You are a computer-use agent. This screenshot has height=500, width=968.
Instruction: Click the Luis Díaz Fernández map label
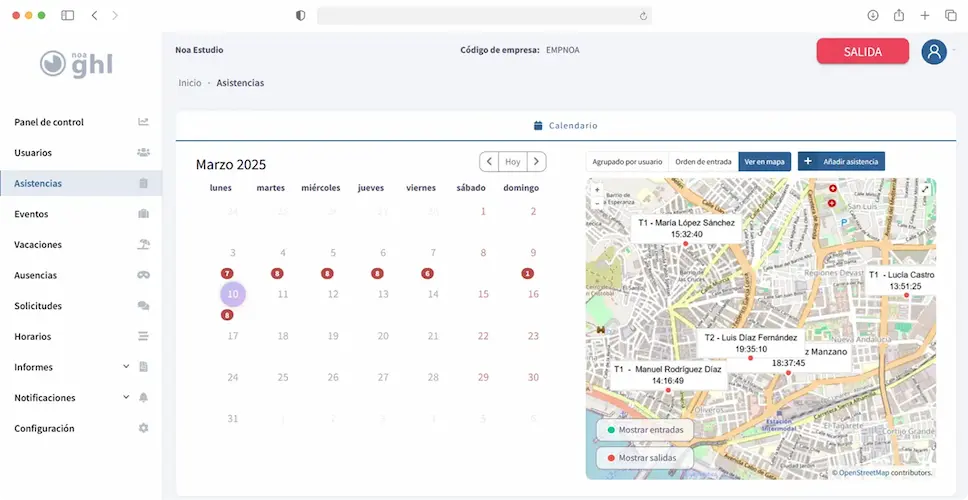[751, 343]
